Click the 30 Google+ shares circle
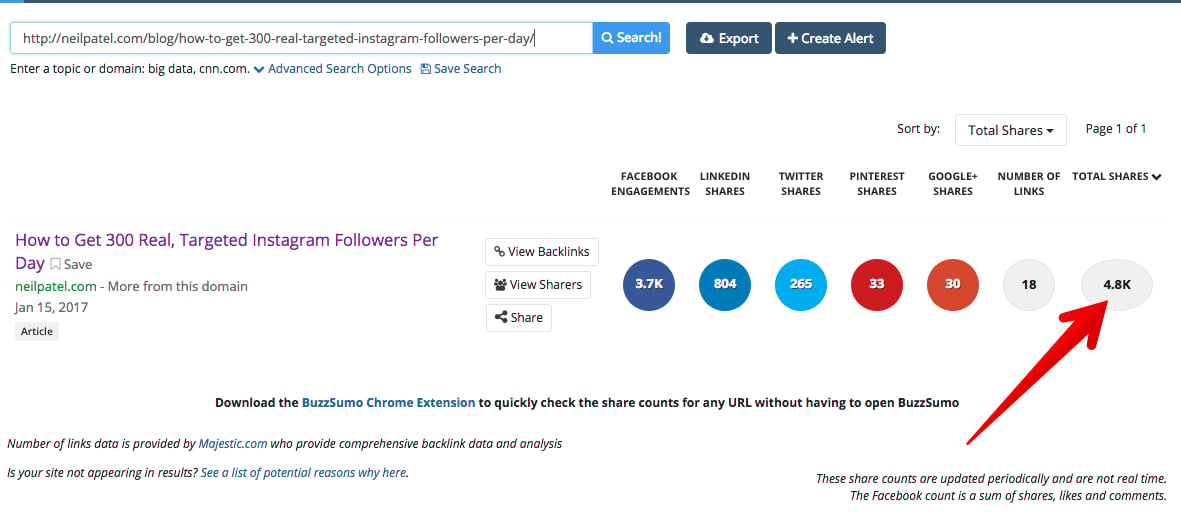This screenshot has width=1181, height=526. click(953, 284)
